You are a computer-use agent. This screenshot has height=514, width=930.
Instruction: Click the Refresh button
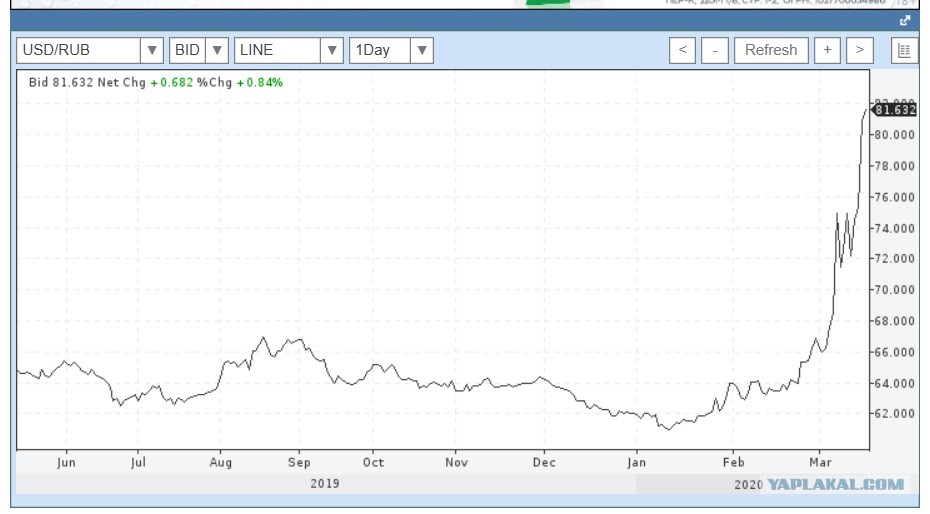[x=771, y=50]
